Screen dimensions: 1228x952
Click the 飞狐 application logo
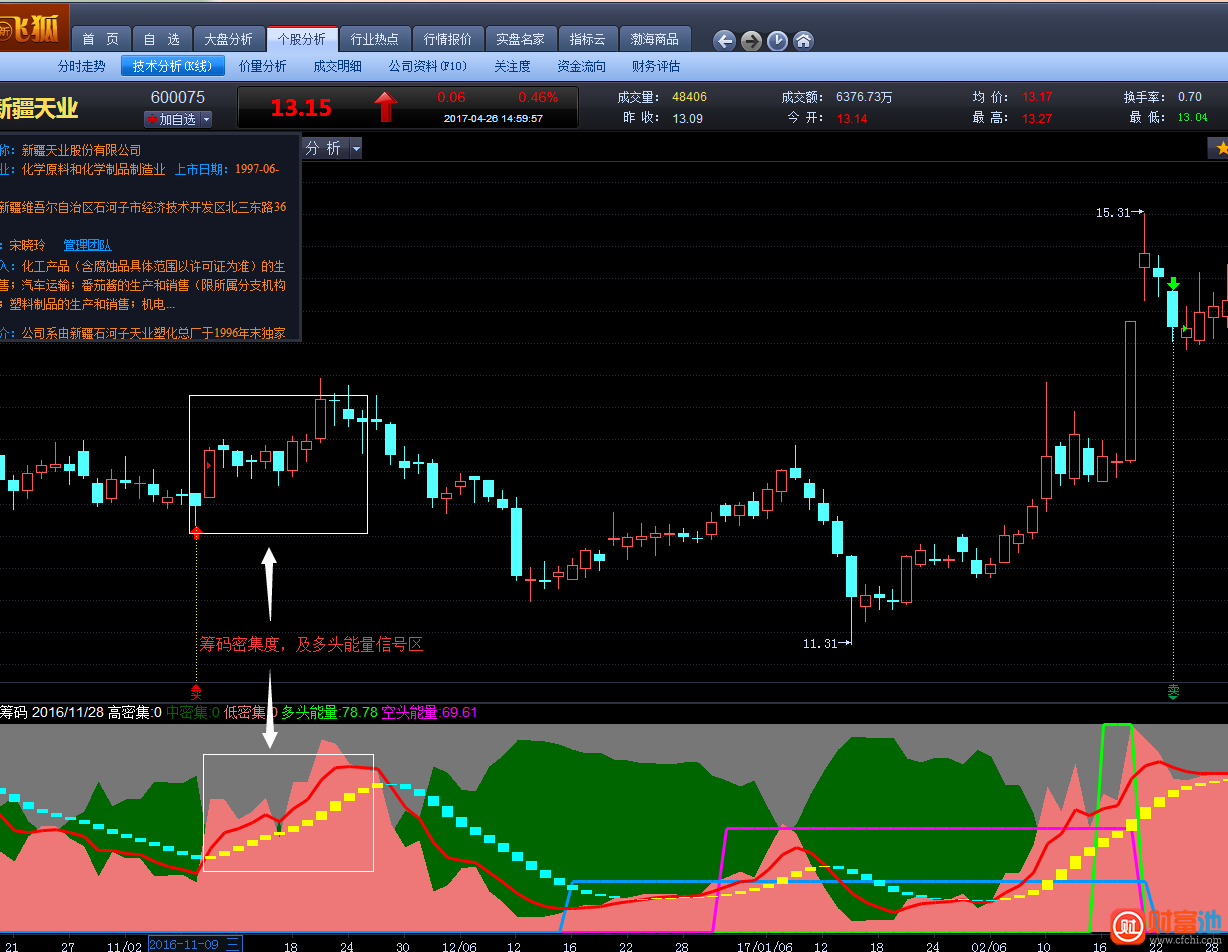tap(36, 28)
